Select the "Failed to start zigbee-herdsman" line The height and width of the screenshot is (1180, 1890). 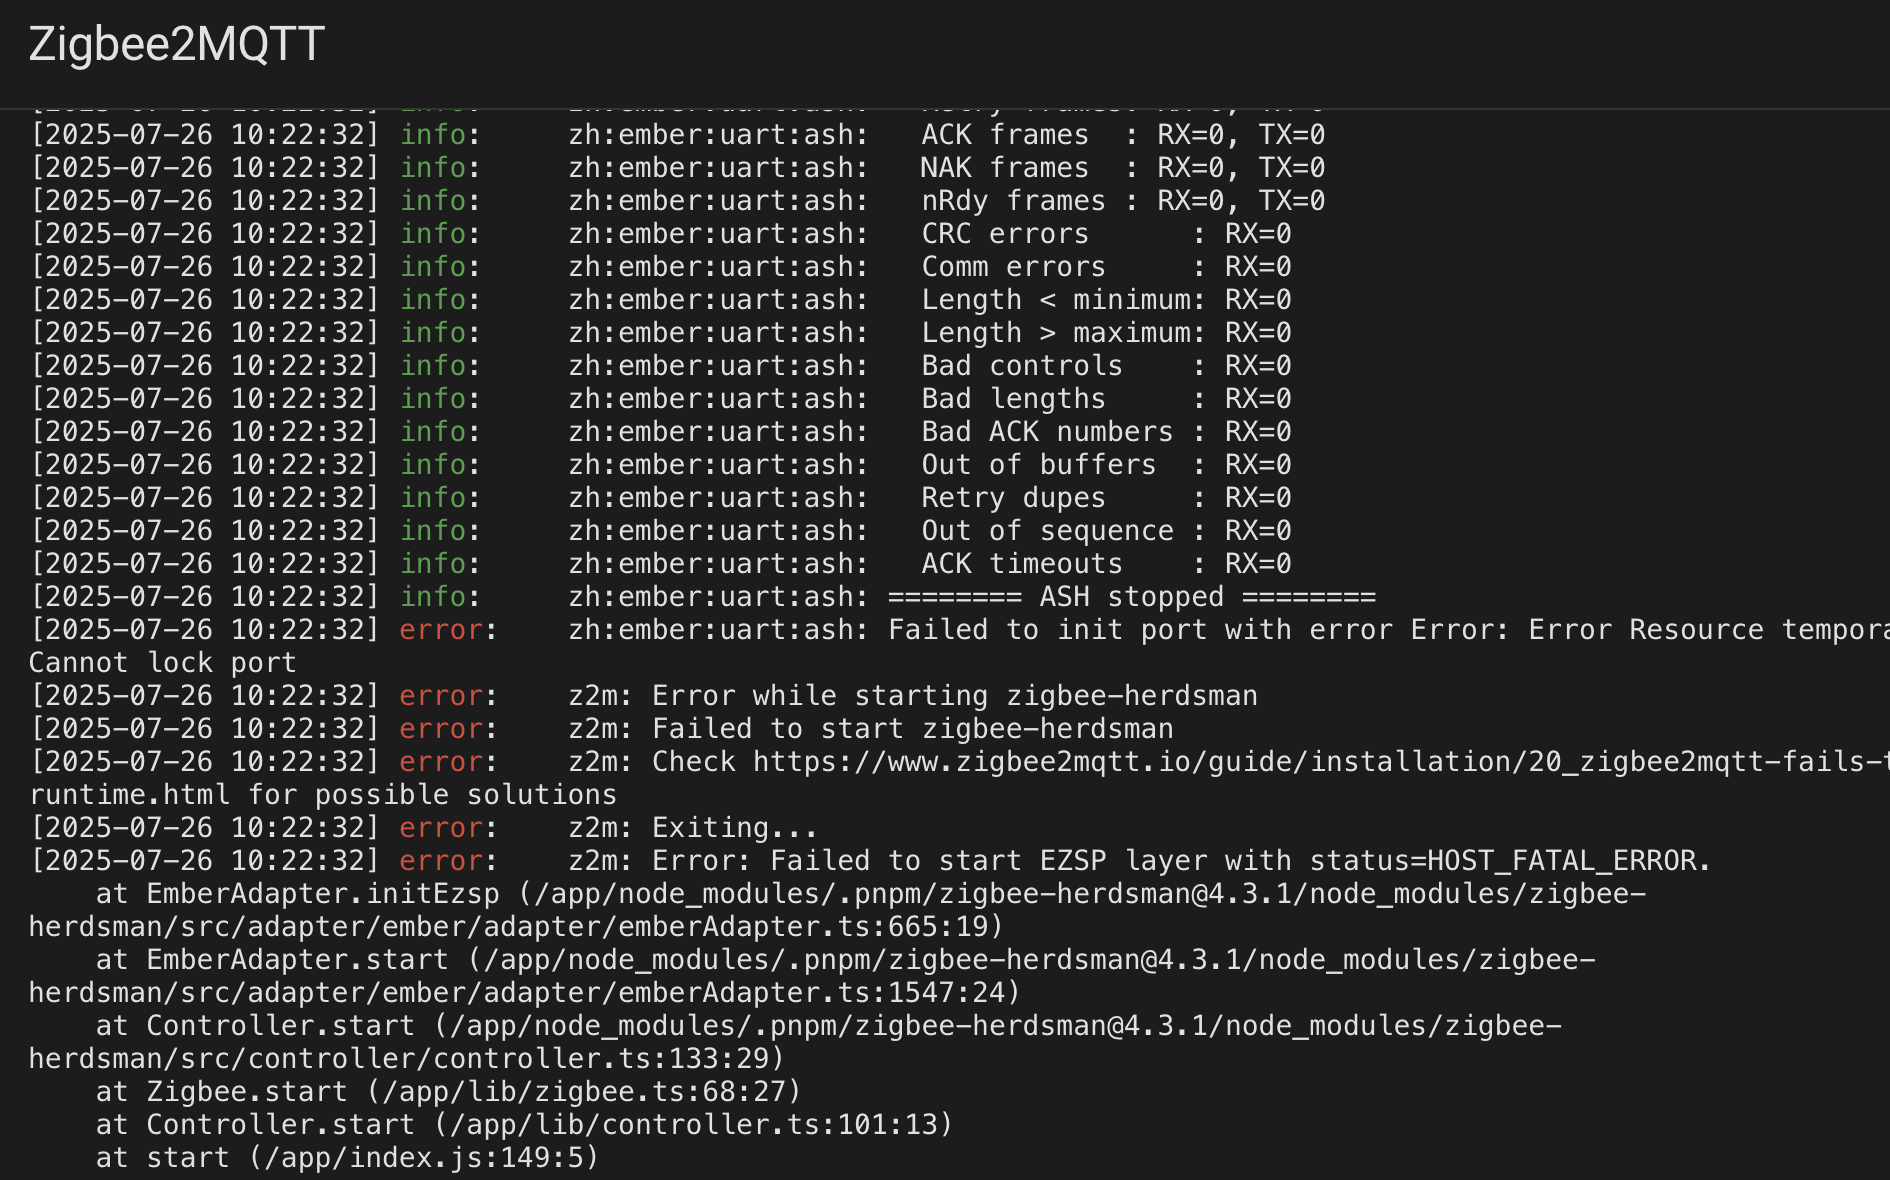coord(912,729)
